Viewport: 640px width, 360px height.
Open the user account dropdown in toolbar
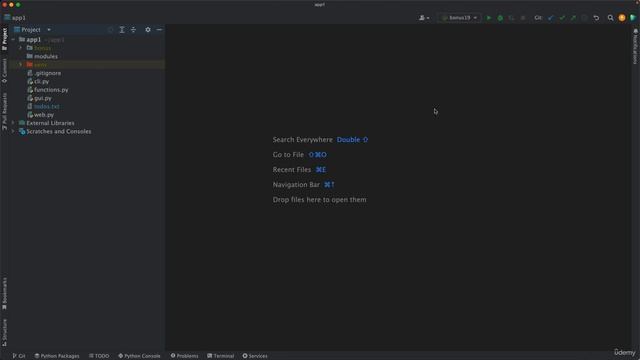pyautogui.click(x=424, y=18)
